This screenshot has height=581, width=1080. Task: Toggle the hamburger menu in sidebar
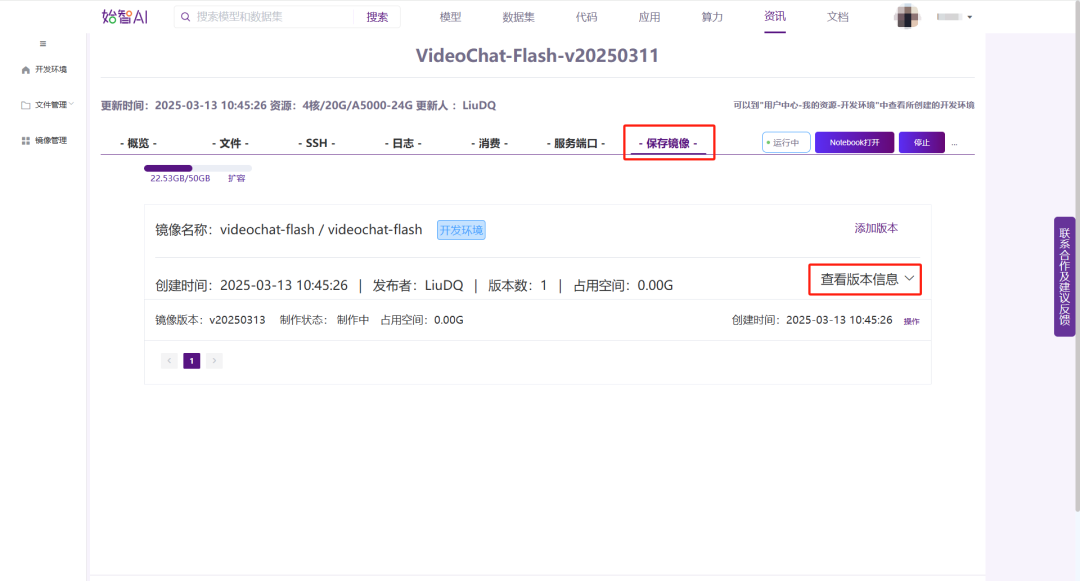point(43,43)
